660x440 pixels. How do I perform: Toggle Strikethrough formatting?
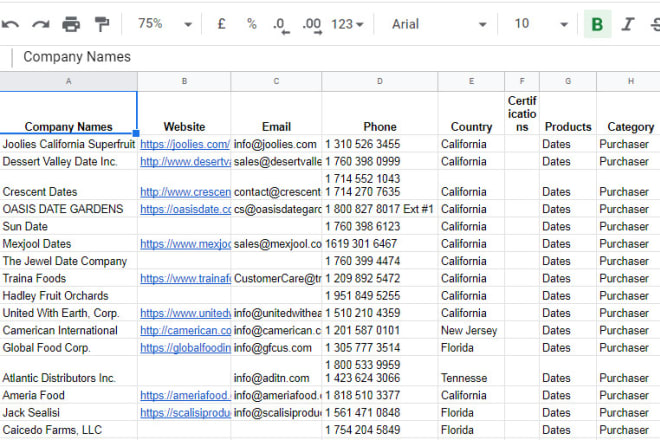coord(655,24)
